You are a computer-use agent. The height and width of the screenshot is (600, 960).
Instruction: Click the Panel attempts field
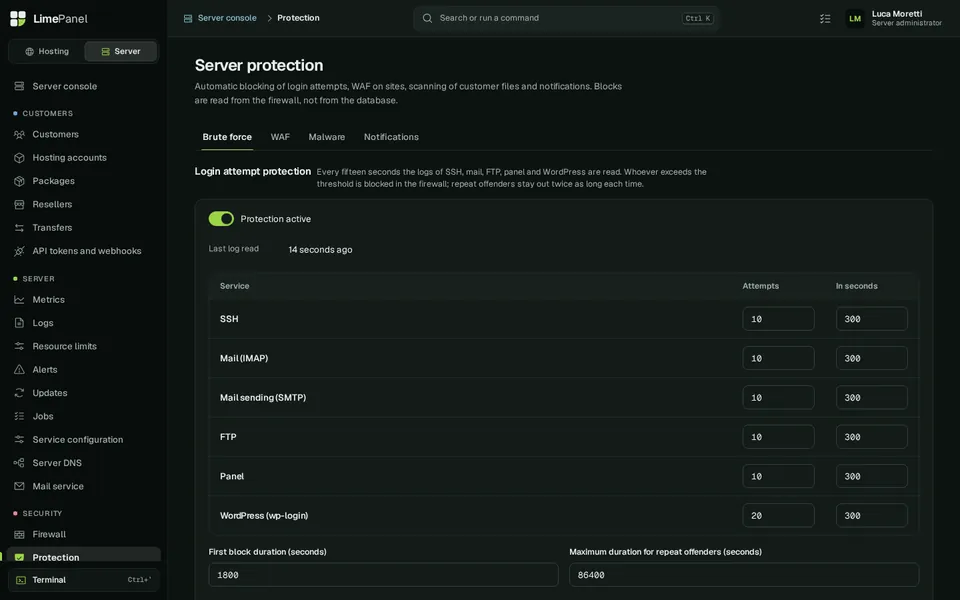click(778, 476)
